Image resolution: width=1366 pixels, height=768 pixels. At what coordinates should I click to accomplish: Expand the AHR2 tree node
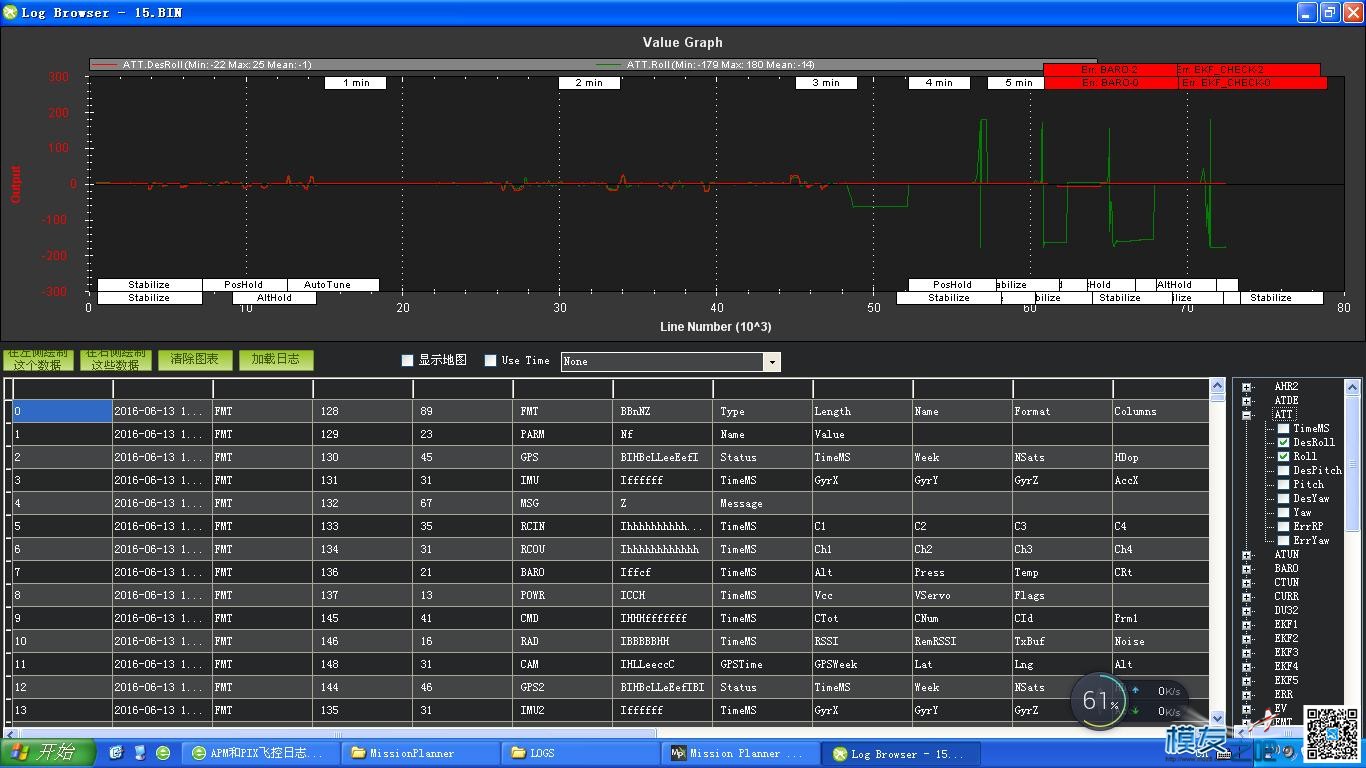pyautogui.click(x=1247, y=386)
